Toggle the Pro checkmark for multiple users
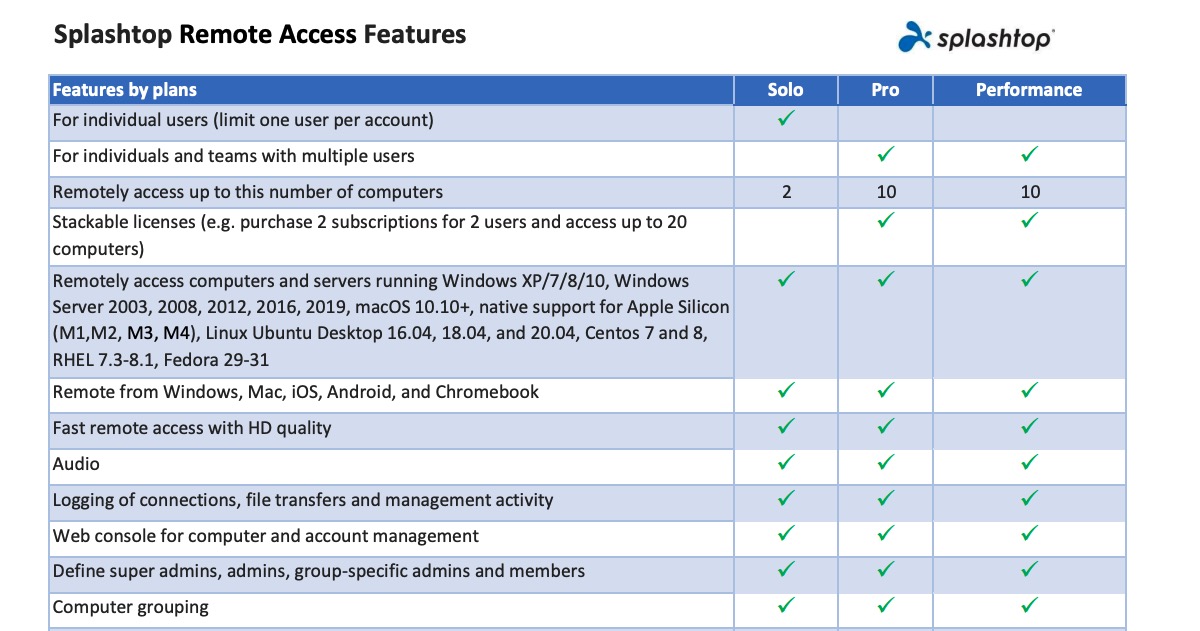Screen dimensions: 1200x631 [x=884, y=157]
